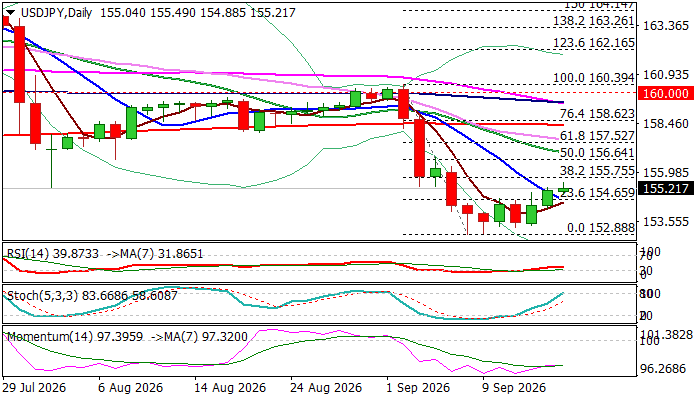The height and width of the screenshot is (400, 700).
Task: Click the RSI(14) indicator label
Action: [27, 254]
